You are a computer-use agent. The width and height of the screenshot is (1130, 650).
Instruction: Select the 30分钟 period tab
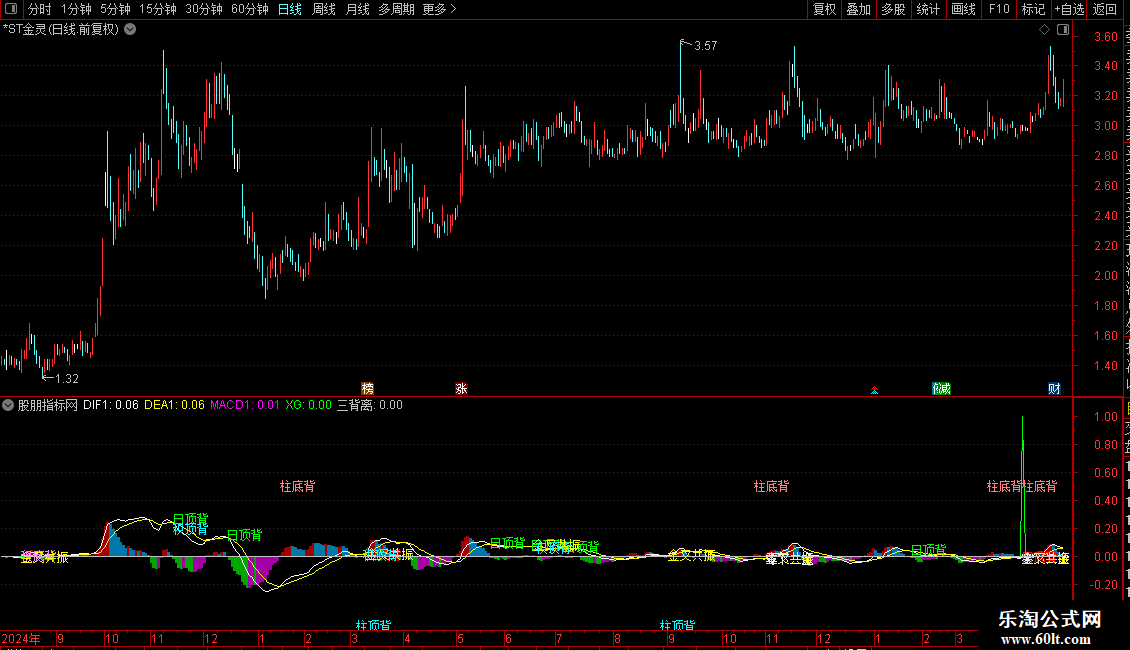pyautogui.click(x=204, y=9)
